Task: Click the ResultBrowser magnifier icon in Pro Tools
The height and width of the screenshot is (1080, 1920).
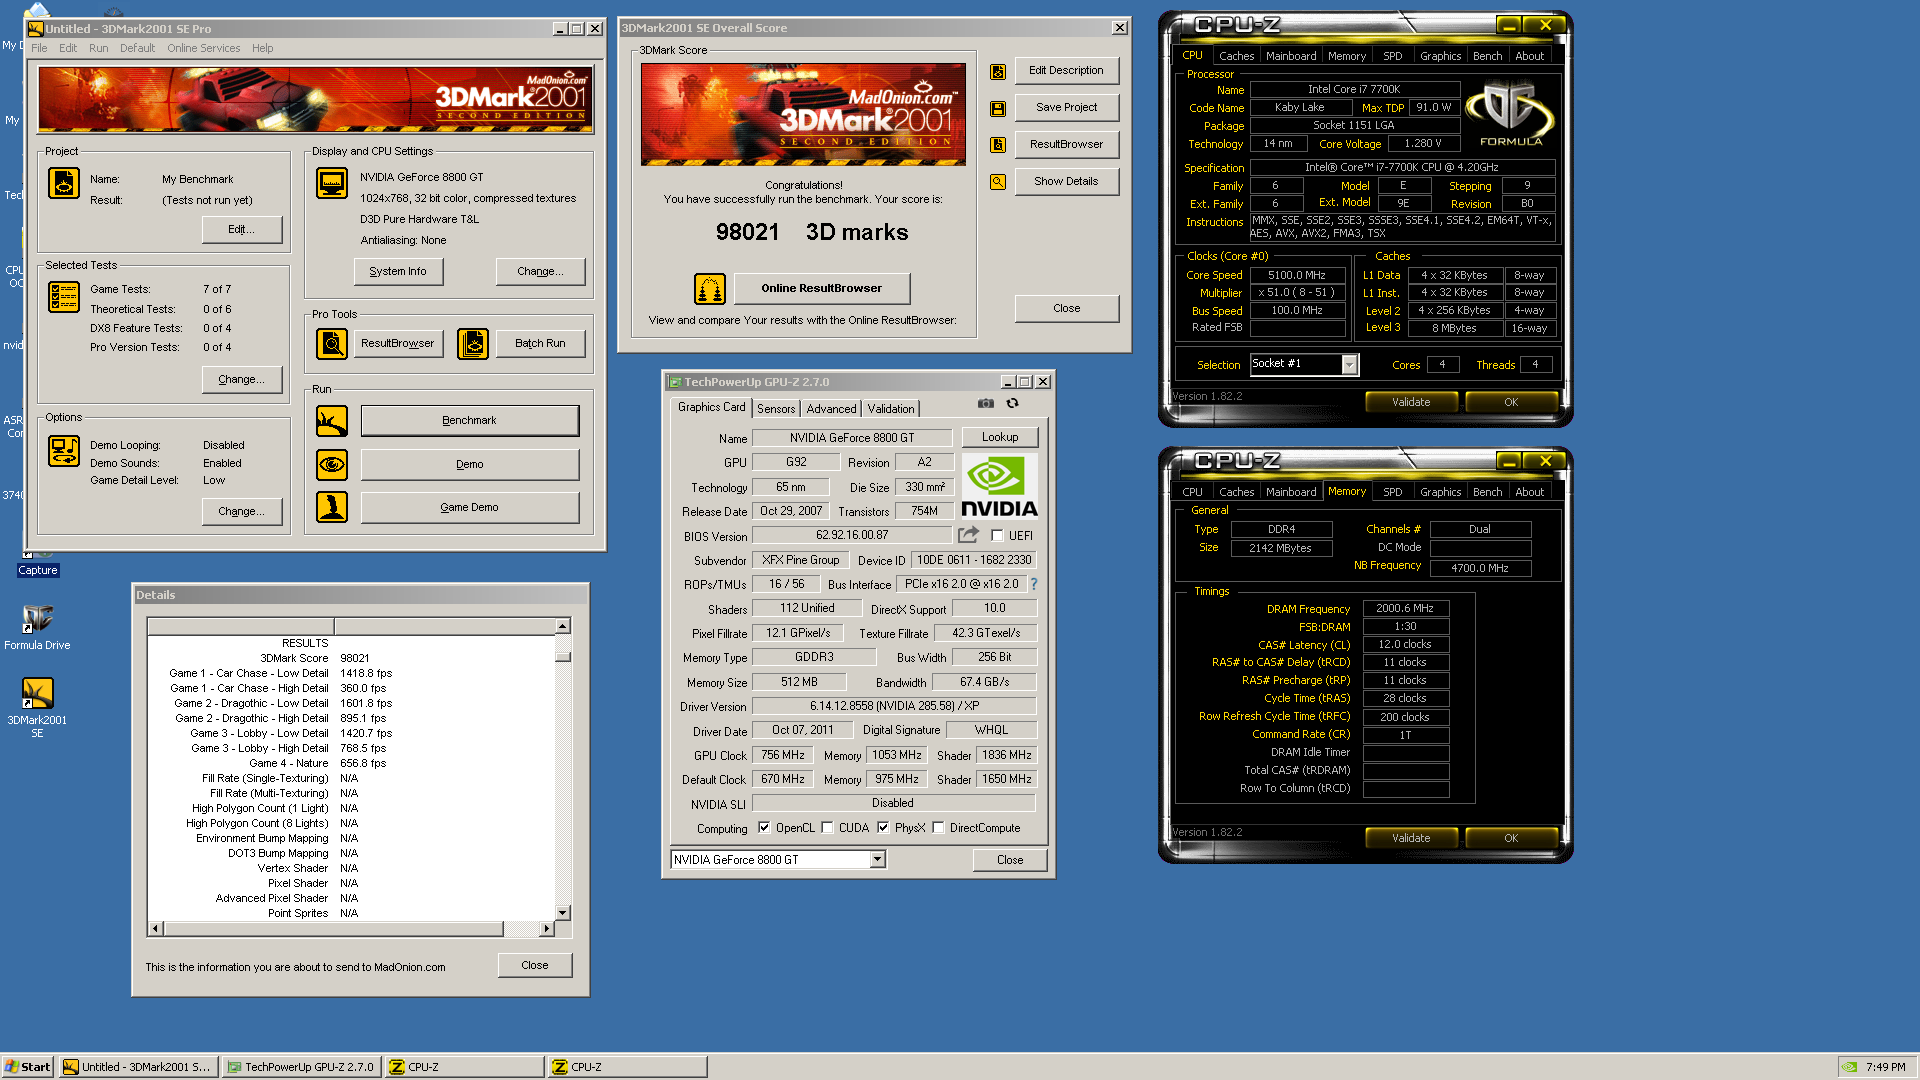Action: 332,343
